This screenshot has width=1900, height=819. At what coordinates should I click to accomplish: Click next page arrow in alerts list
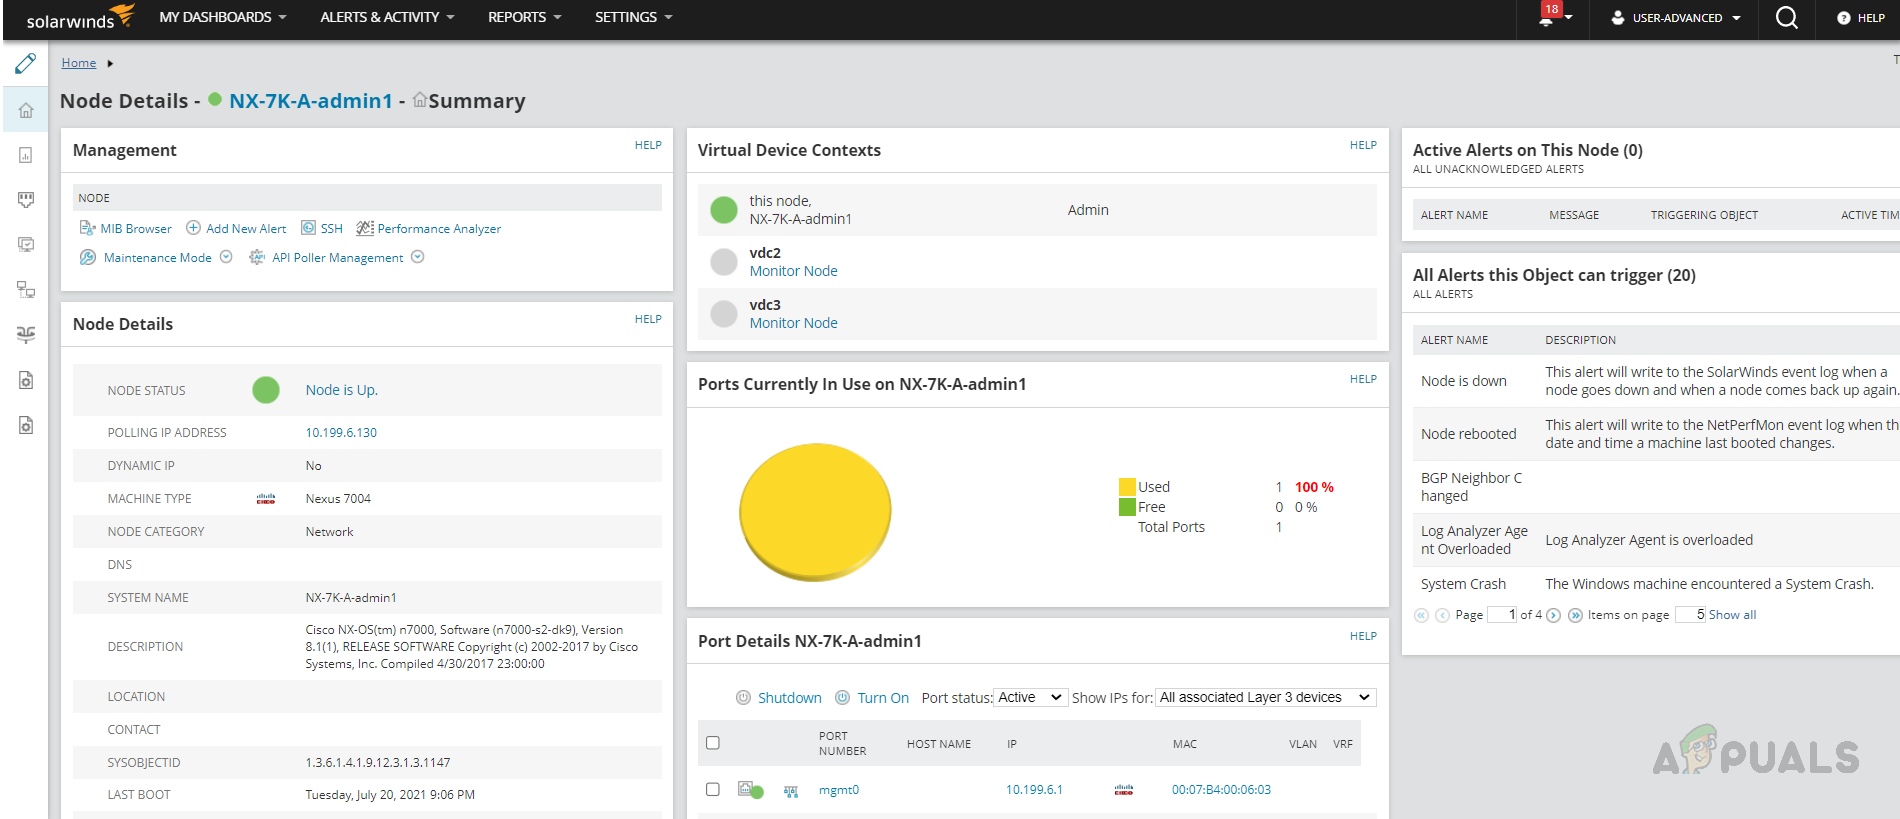[1553, 615]
